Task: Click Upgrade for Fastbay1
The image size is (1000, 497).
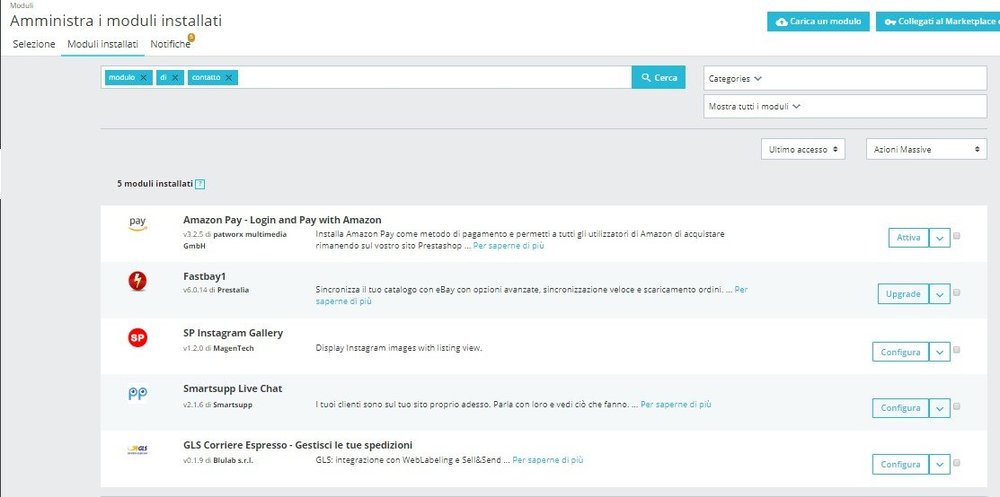Action: [x=903, y=294]
